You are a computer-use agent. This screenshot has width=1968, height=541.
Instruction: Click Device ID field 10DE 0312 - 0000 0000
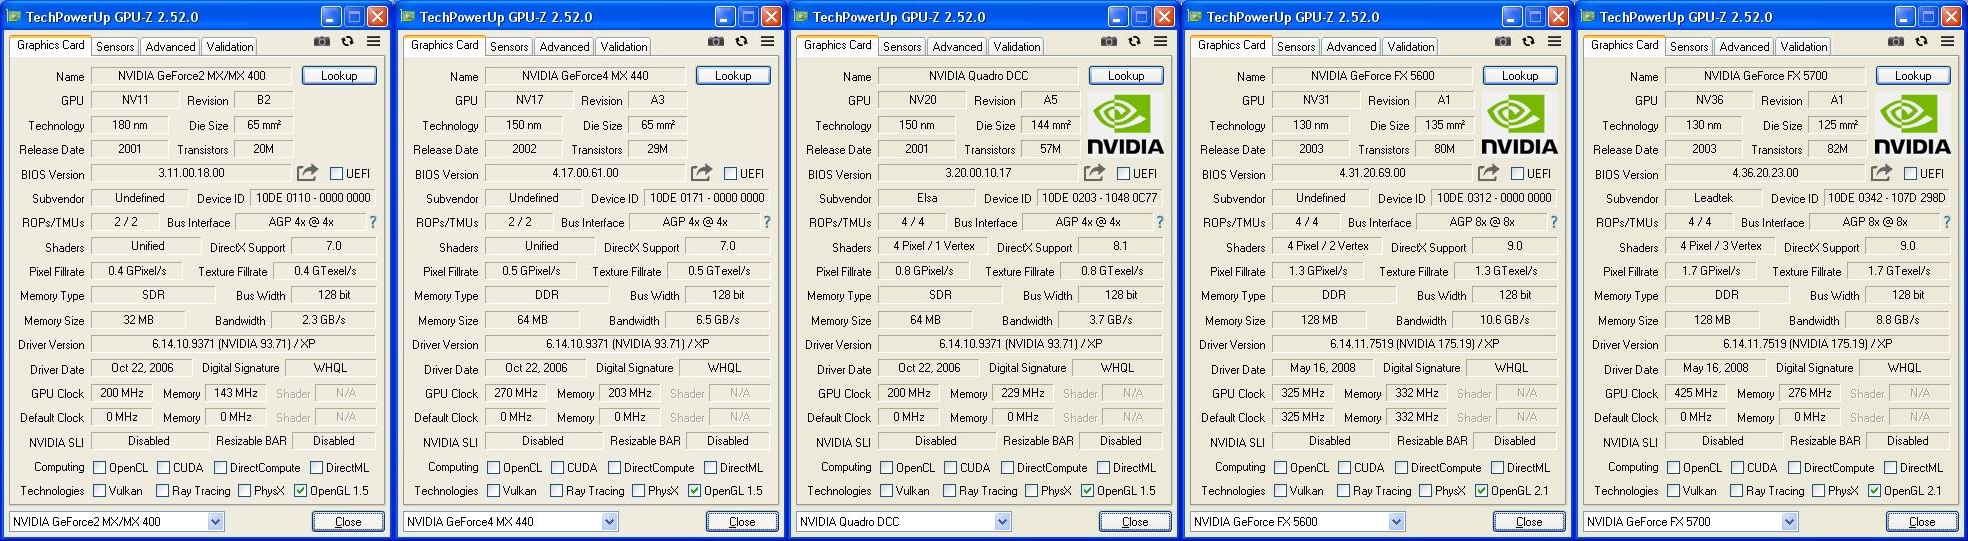1494,198
